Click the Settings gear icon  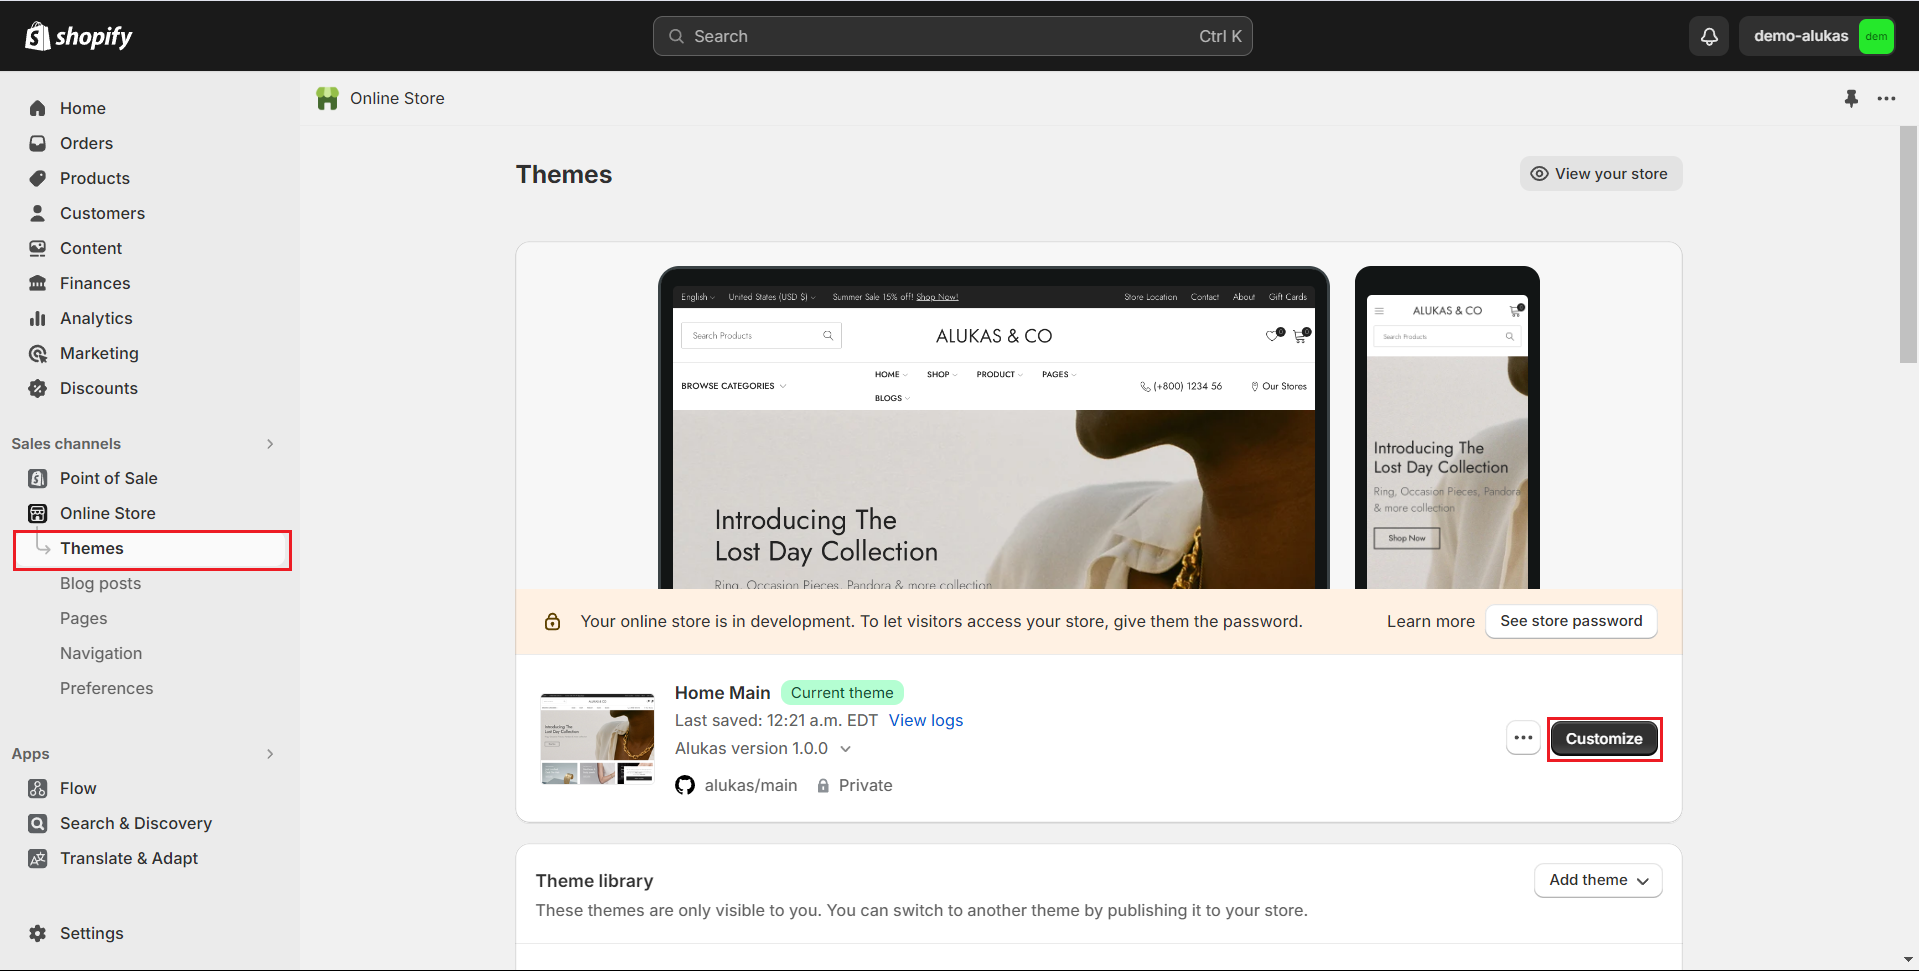click(38, 933)
